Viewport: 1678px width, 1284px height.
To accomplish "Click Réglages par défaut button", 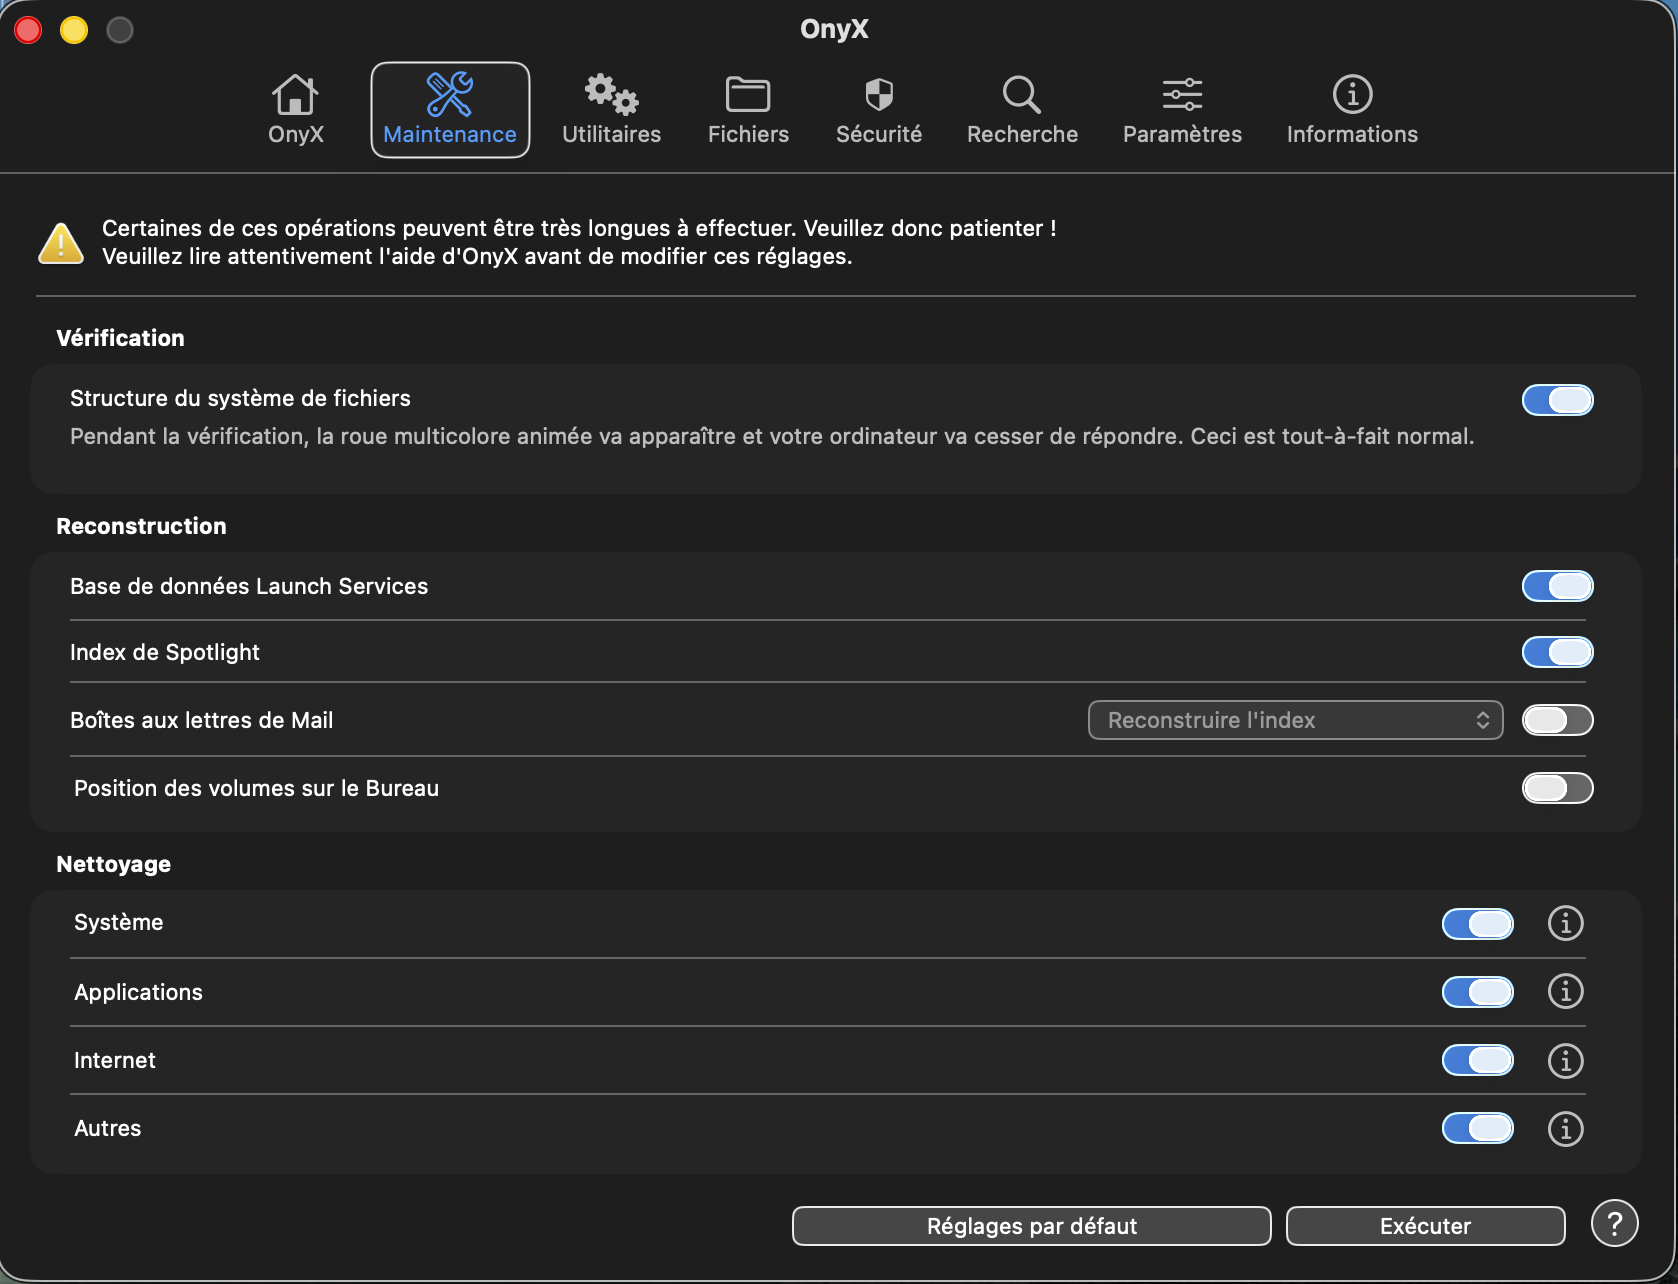I will pos(1031,1226).
